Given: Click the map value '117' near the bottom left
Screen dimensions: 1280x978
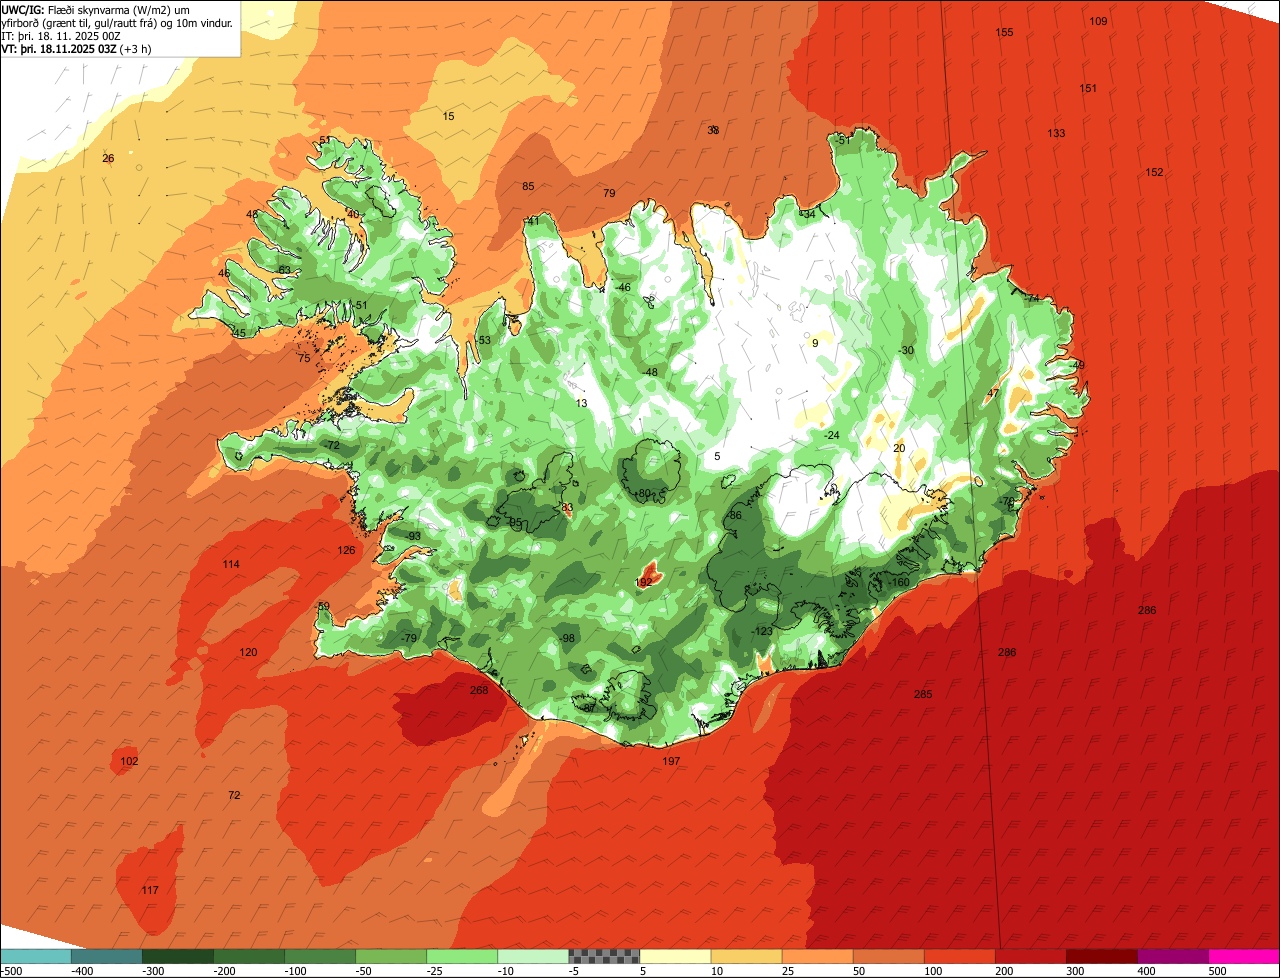Looking at the screenshot, I should click(x=150, y=891).
